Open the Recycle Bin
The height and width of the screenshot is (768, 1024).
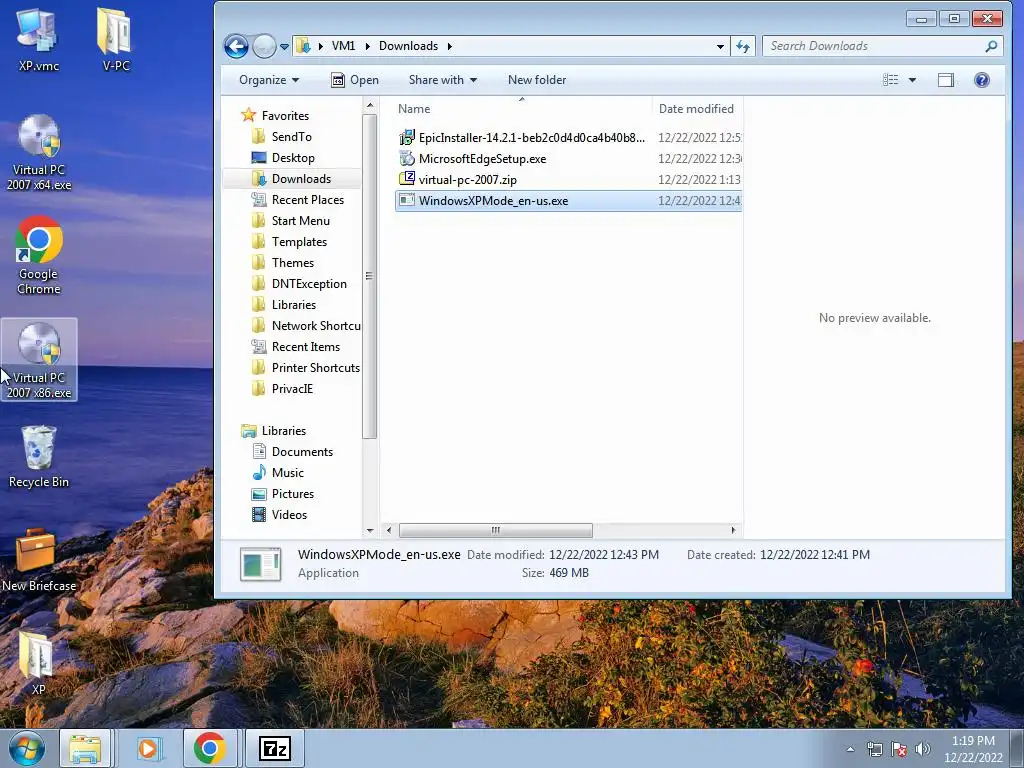click(x=39, y=456)
